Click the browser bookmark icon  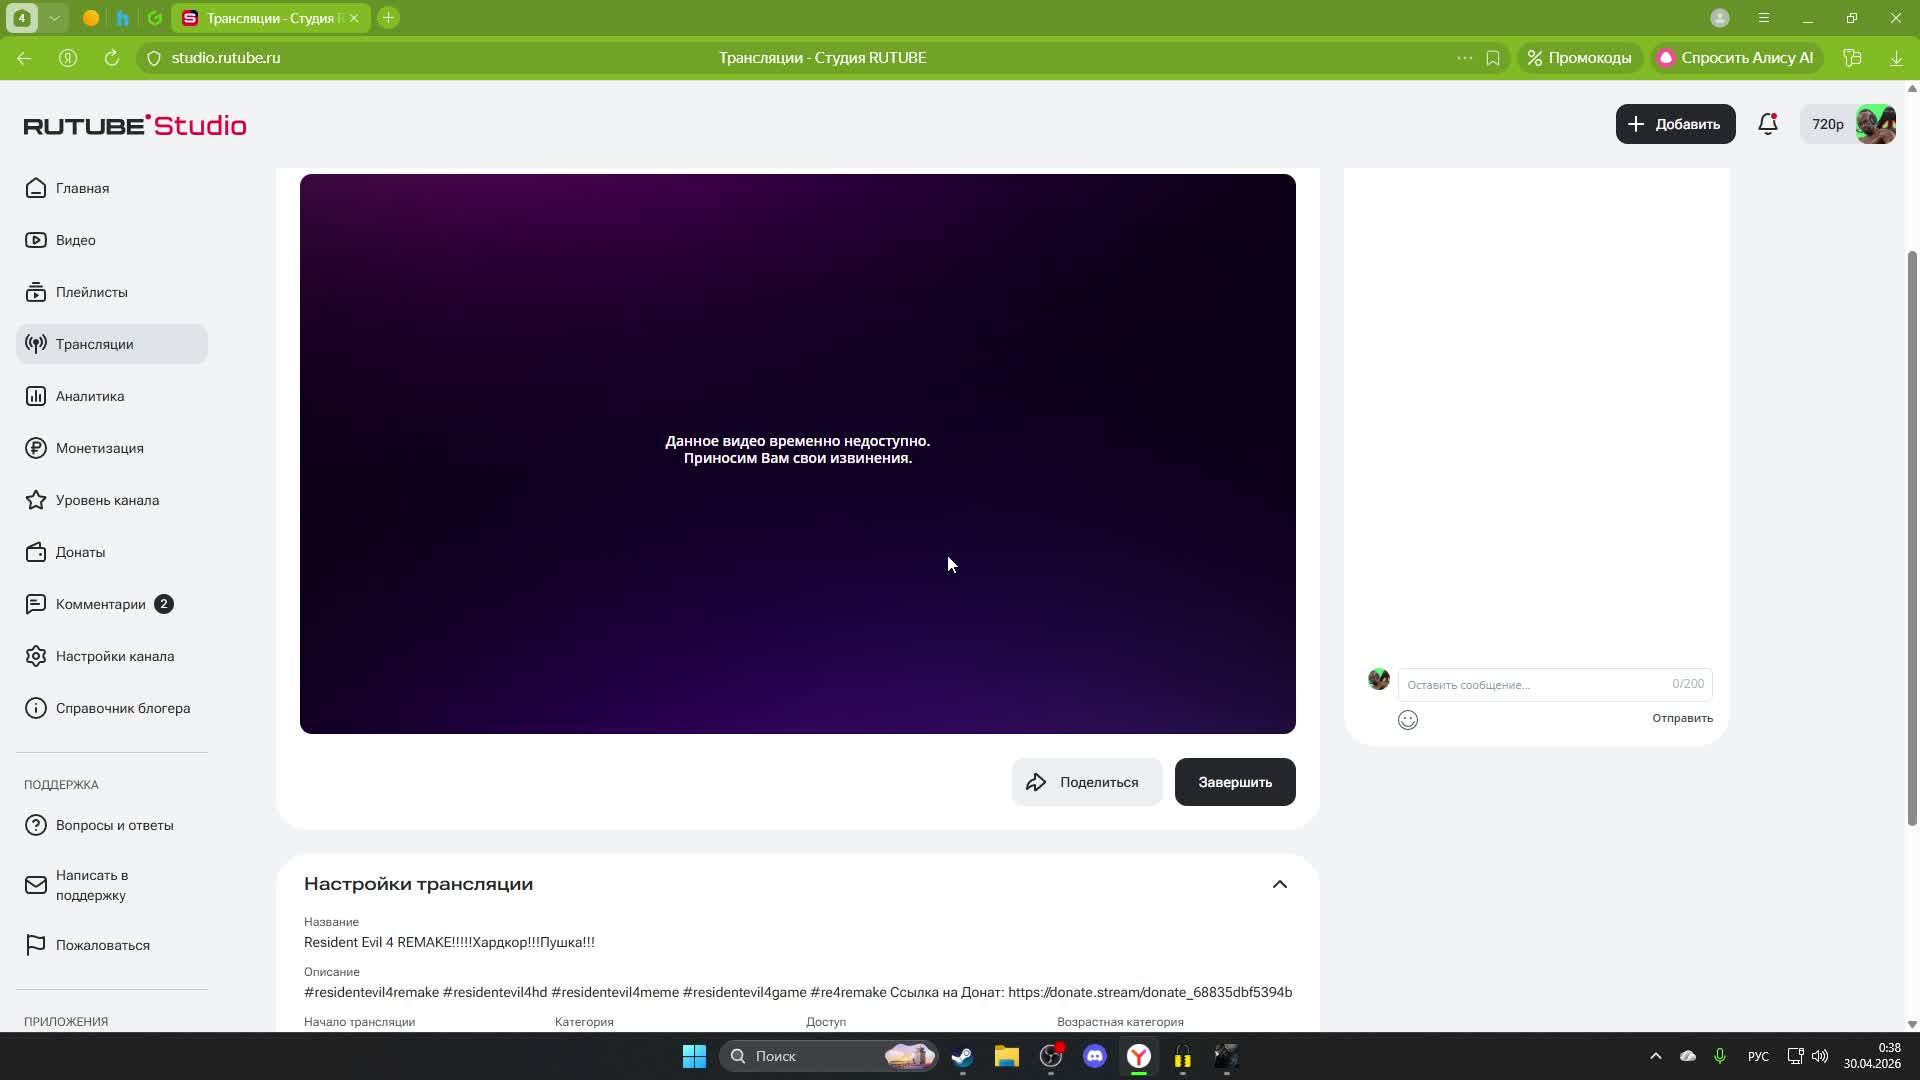point(1492,58)
